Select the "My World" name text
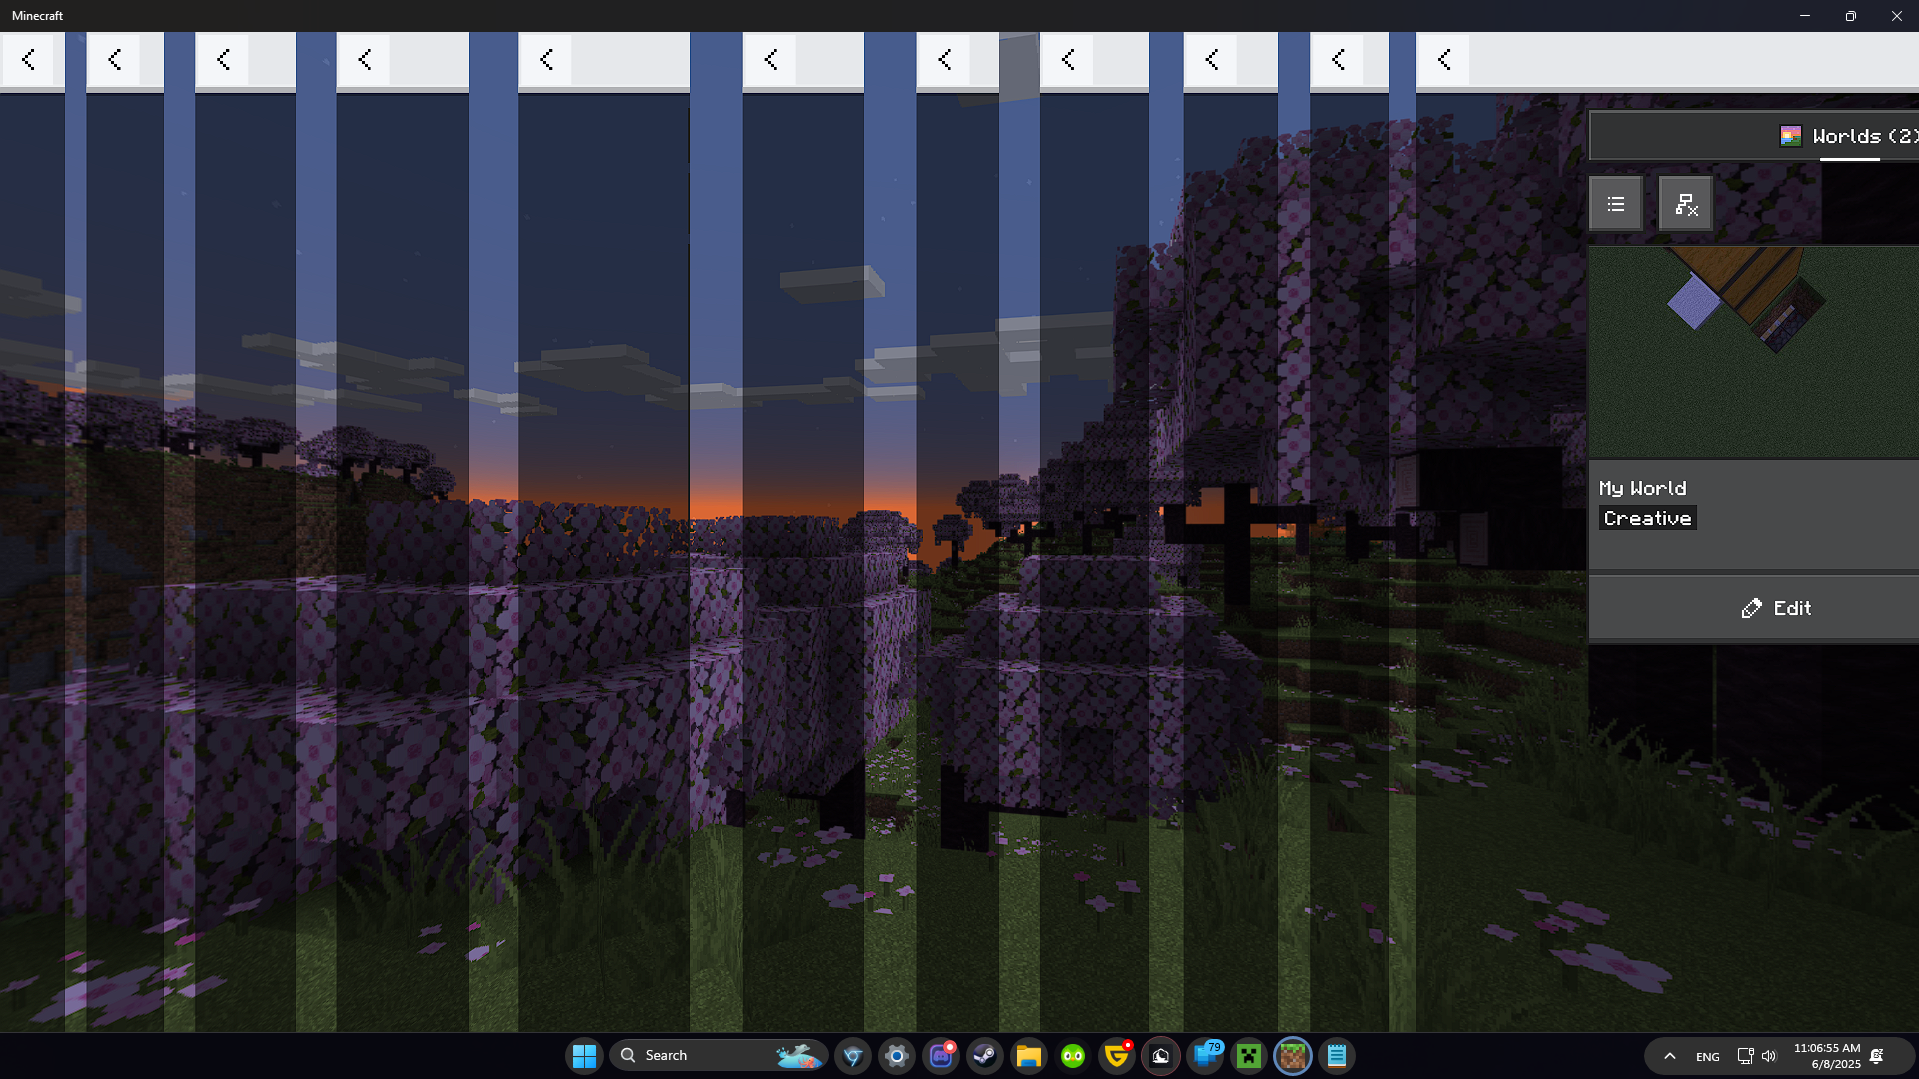The width and height of the screenshot is (1919, 1079). point(1643,488)
